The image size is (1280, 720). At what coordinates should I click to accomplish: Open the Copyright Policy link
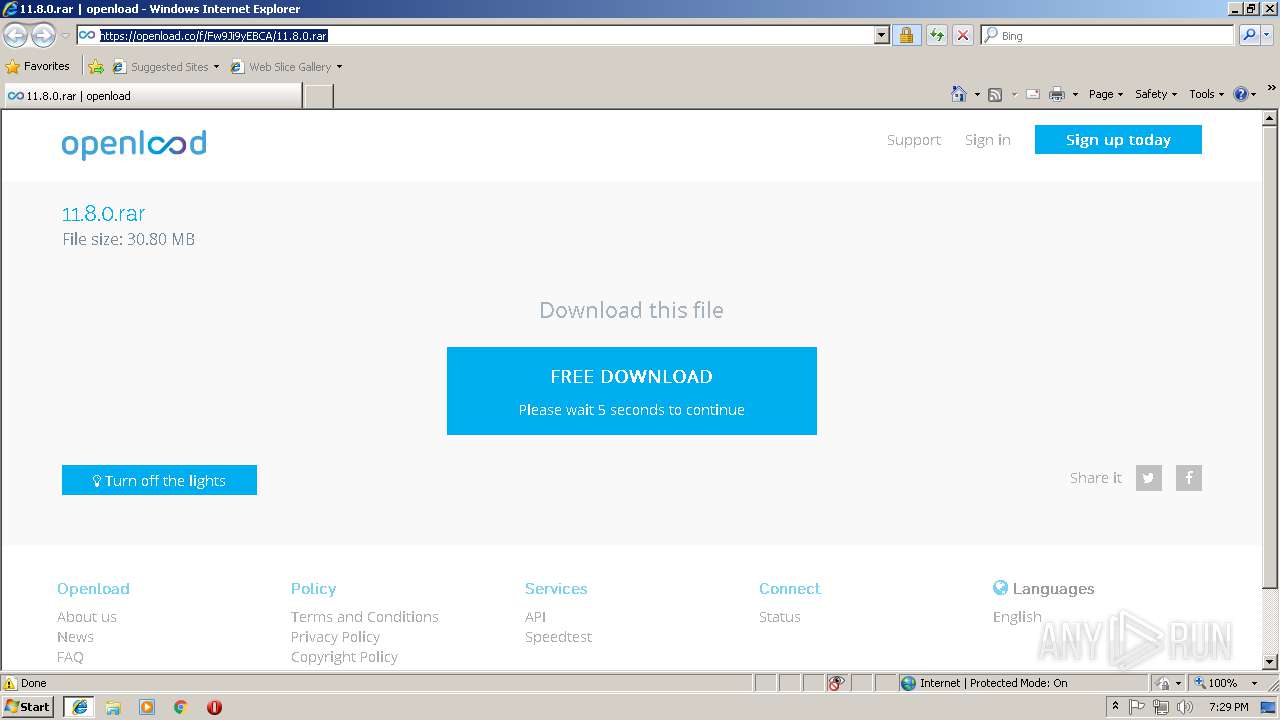coord(344,657)
